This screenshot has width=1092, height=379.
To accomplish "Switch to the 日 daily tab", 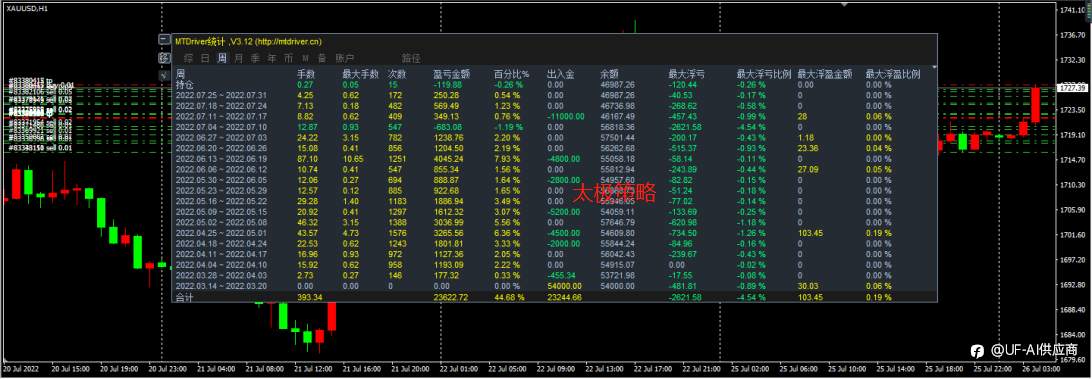I will [205, 58].
